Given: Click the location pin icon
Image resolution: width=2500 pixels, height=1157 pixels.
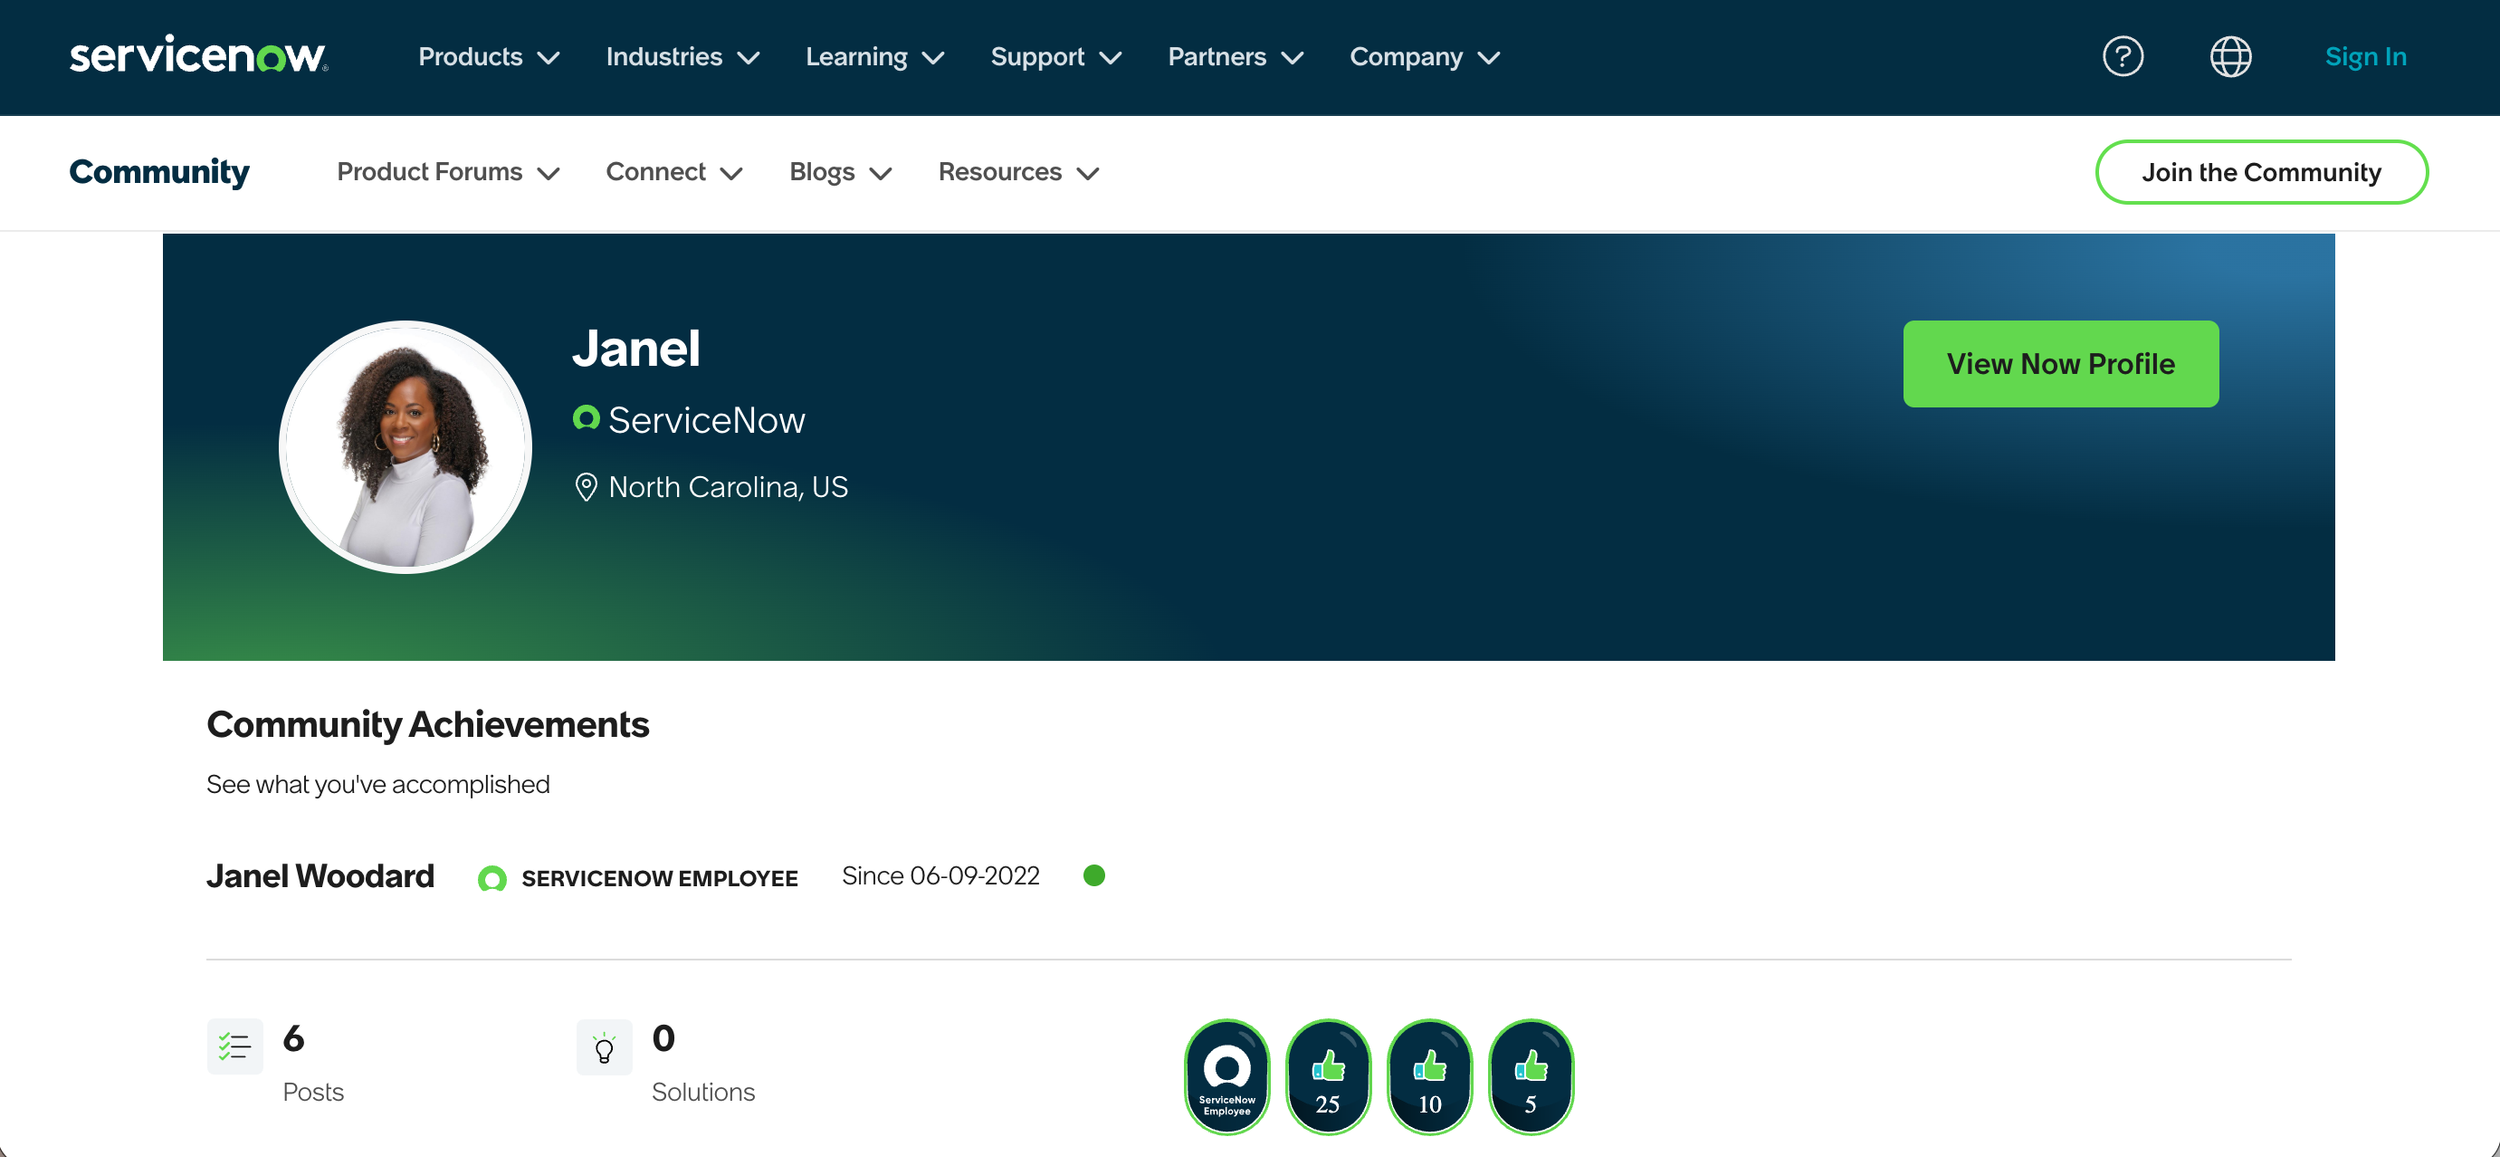Looking at the screenshot, I should point(586,487).
